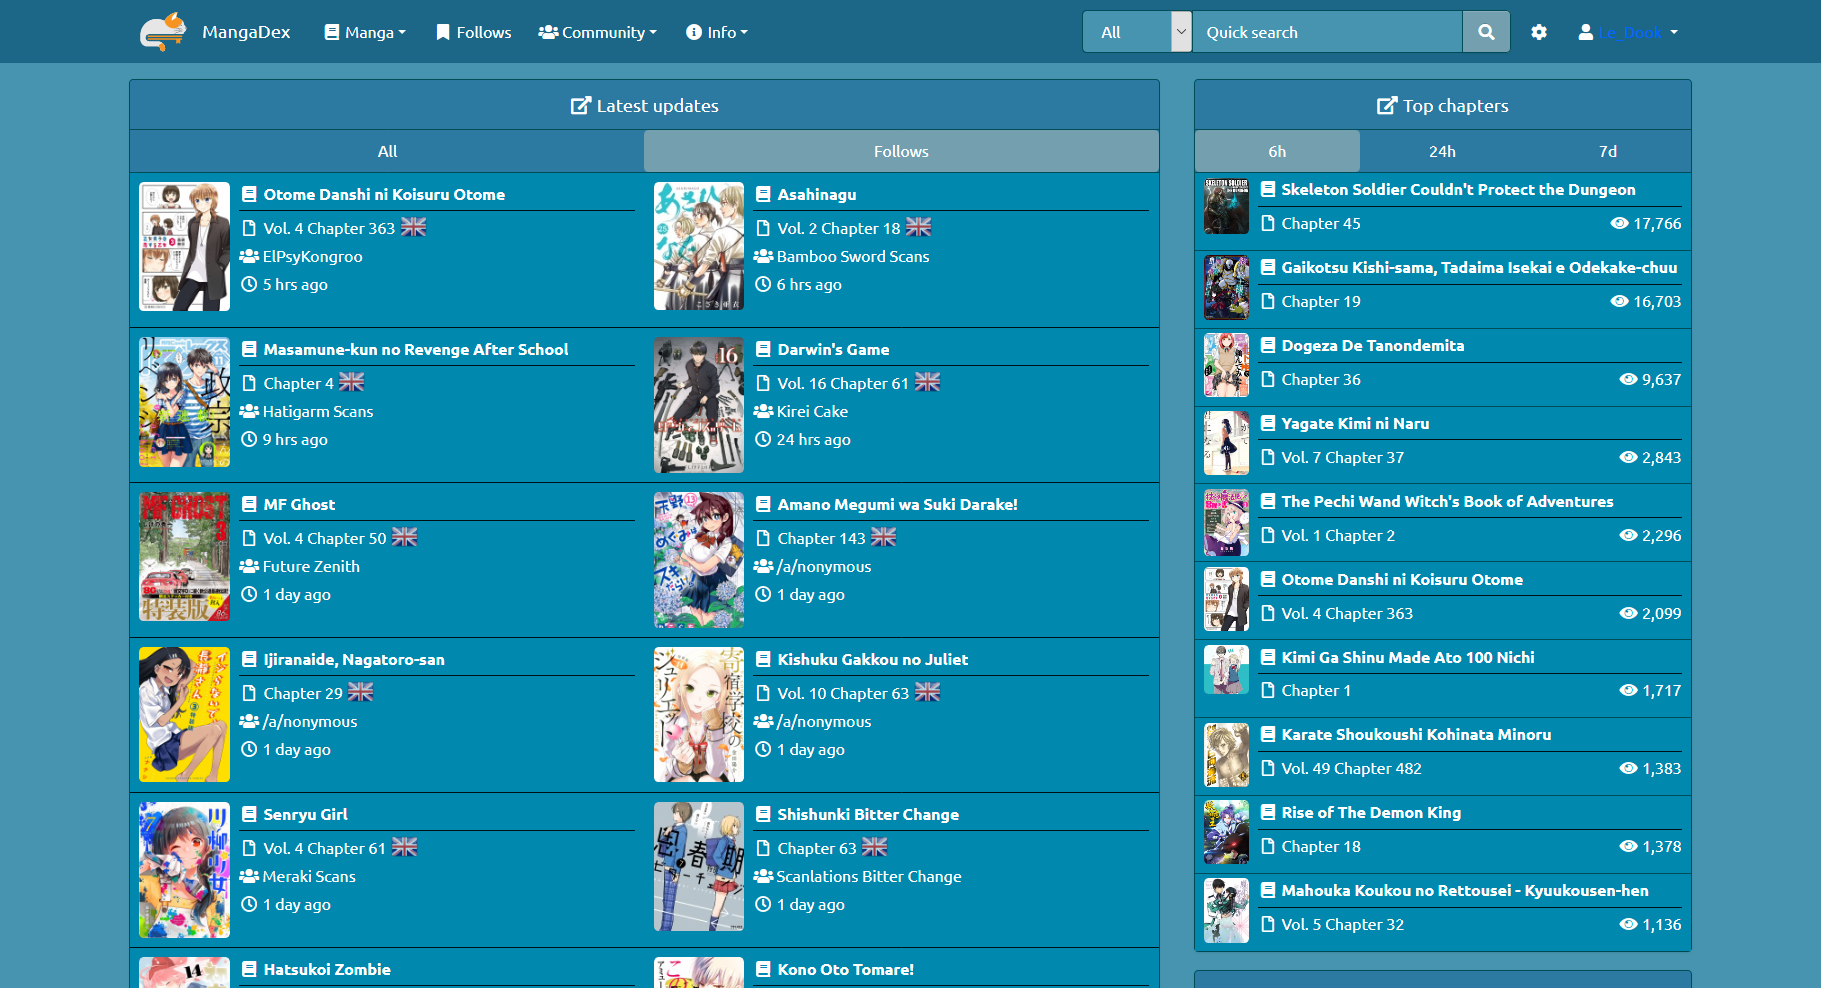The height and width of the screenshot is (988, 1821).
Task: Expand the Community dropdown menu
Action: 597,32
